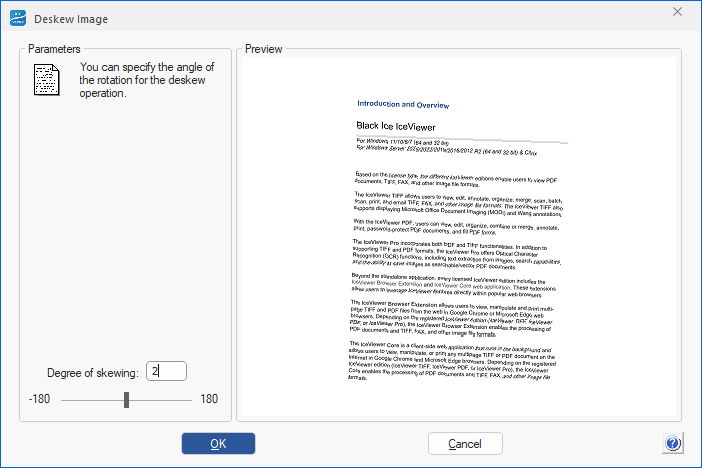Close the Deskew Image dialog

(677, 12)
